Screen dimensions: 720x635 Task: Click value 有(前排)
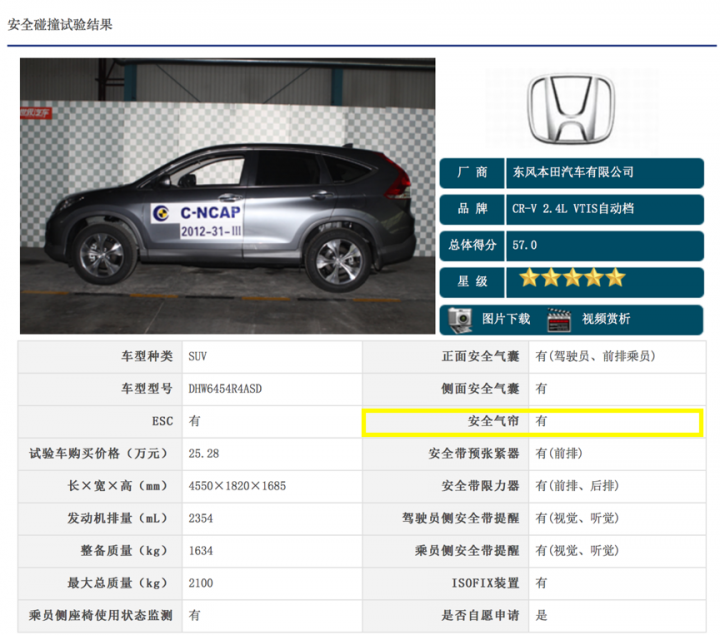point(559,454)
